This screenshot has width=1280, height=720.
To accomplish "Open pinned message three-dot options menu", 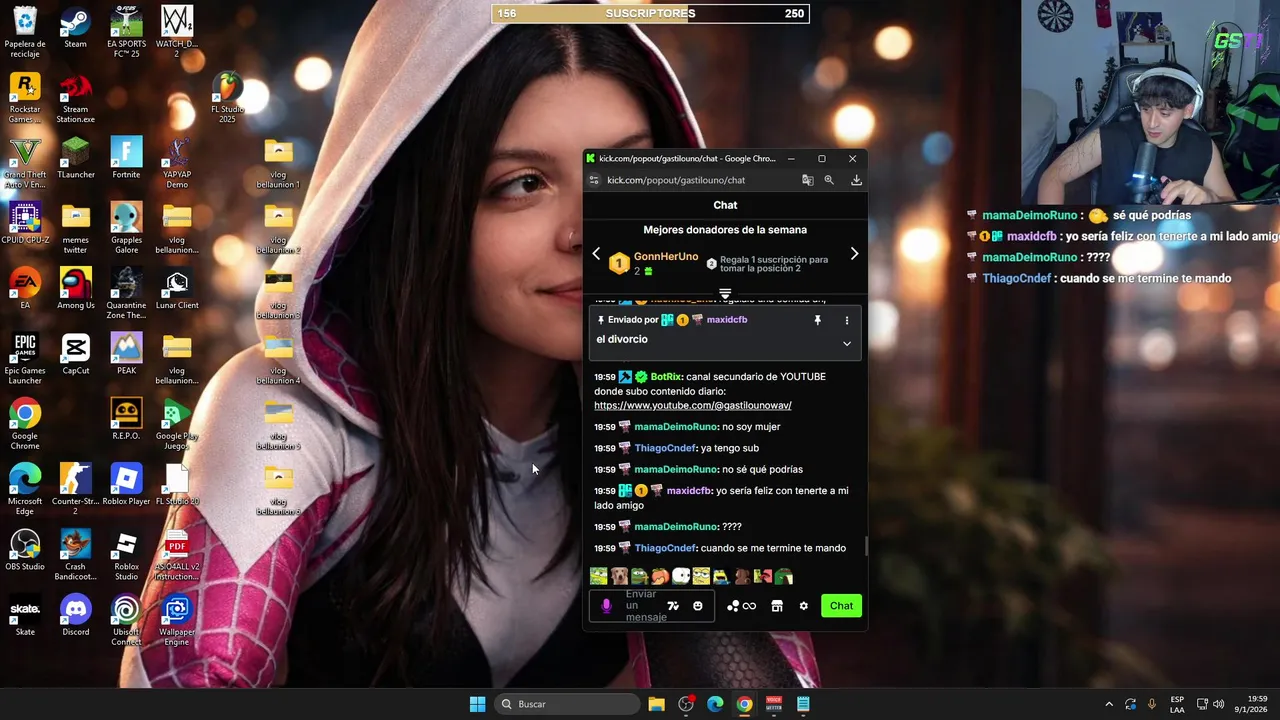I will 847,320.
